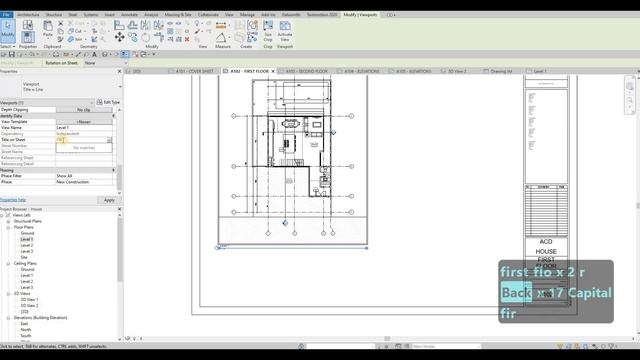Screen dimensions: 640x360
Task: Collapse the 3D Views tree node
Action: pyautogui.click(x=8, y=293)
